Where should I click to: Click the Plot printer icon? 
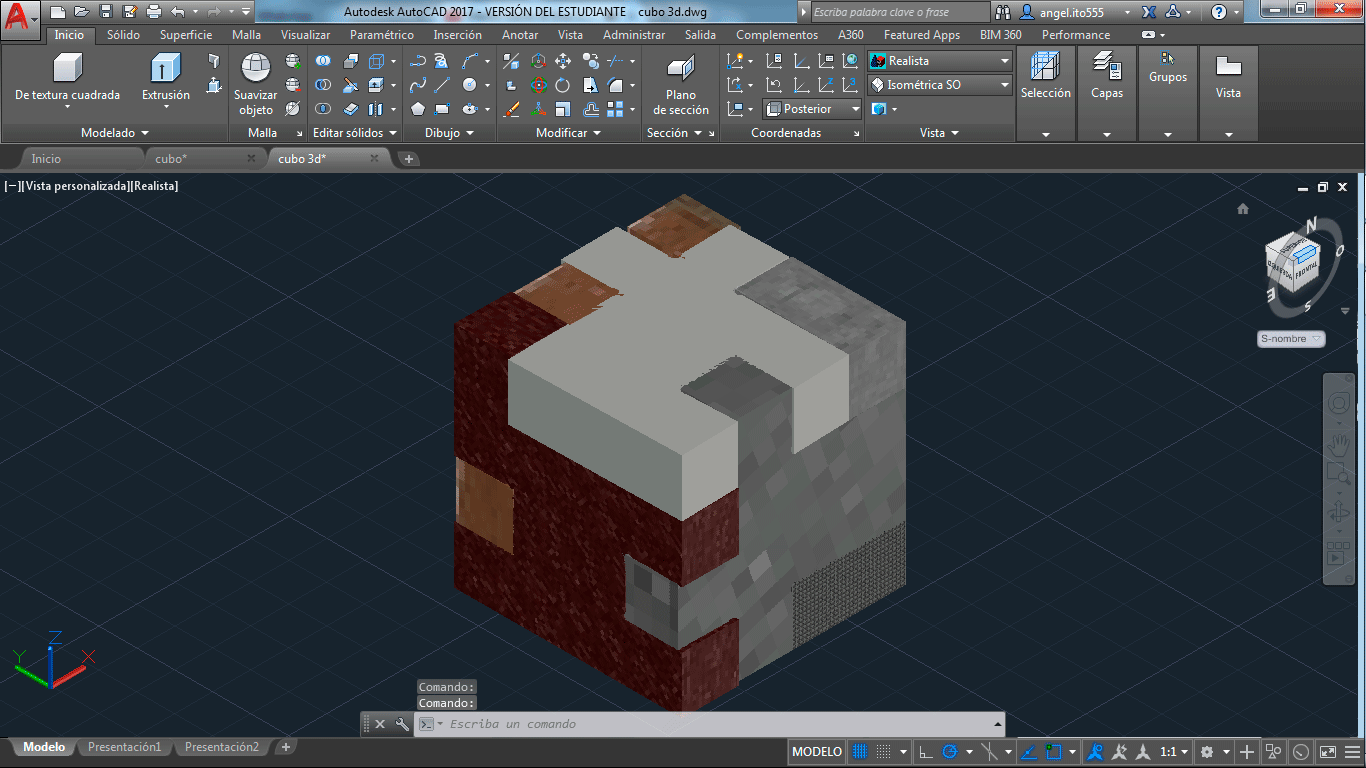coord(153,12)
